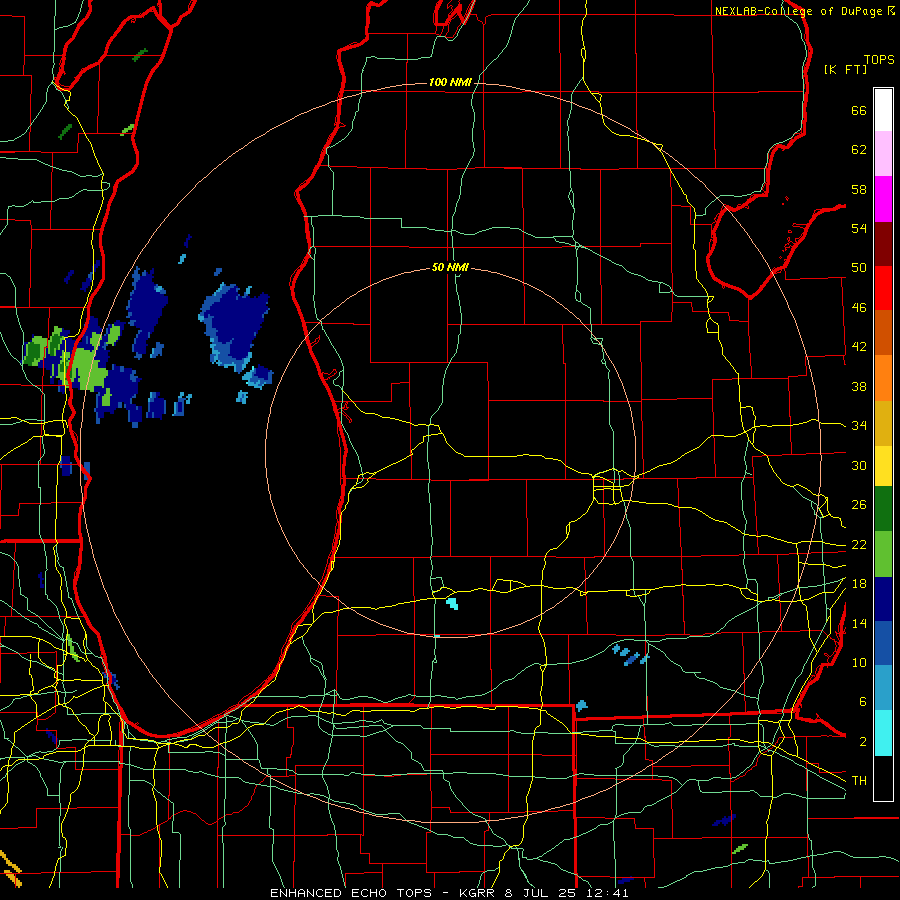Click the navy 18 kft legend swatch

883,599
